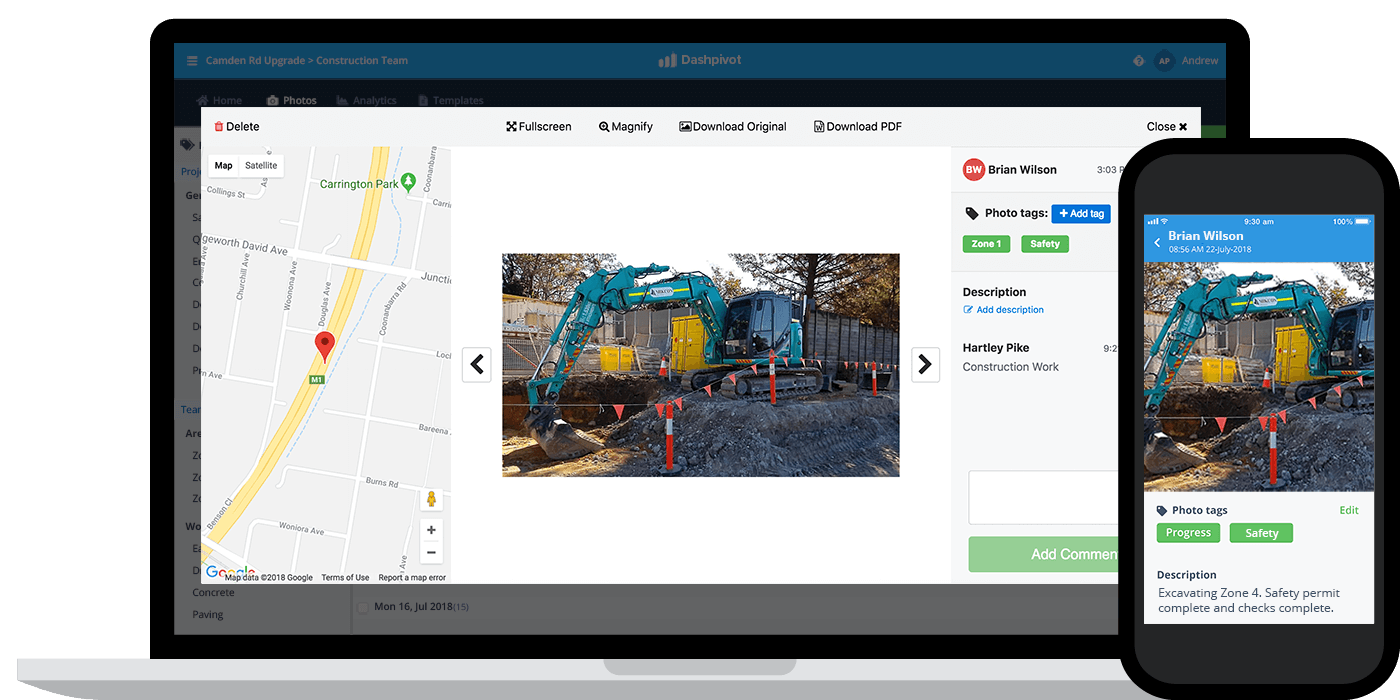Click the Andrew username in header

click(x=1200, y=61)
